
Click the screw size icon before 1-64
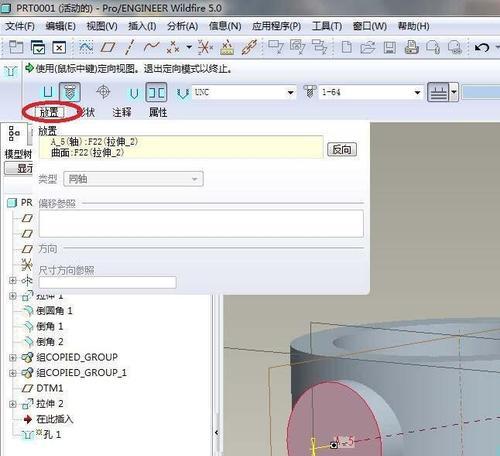click(x=310, y=91)
